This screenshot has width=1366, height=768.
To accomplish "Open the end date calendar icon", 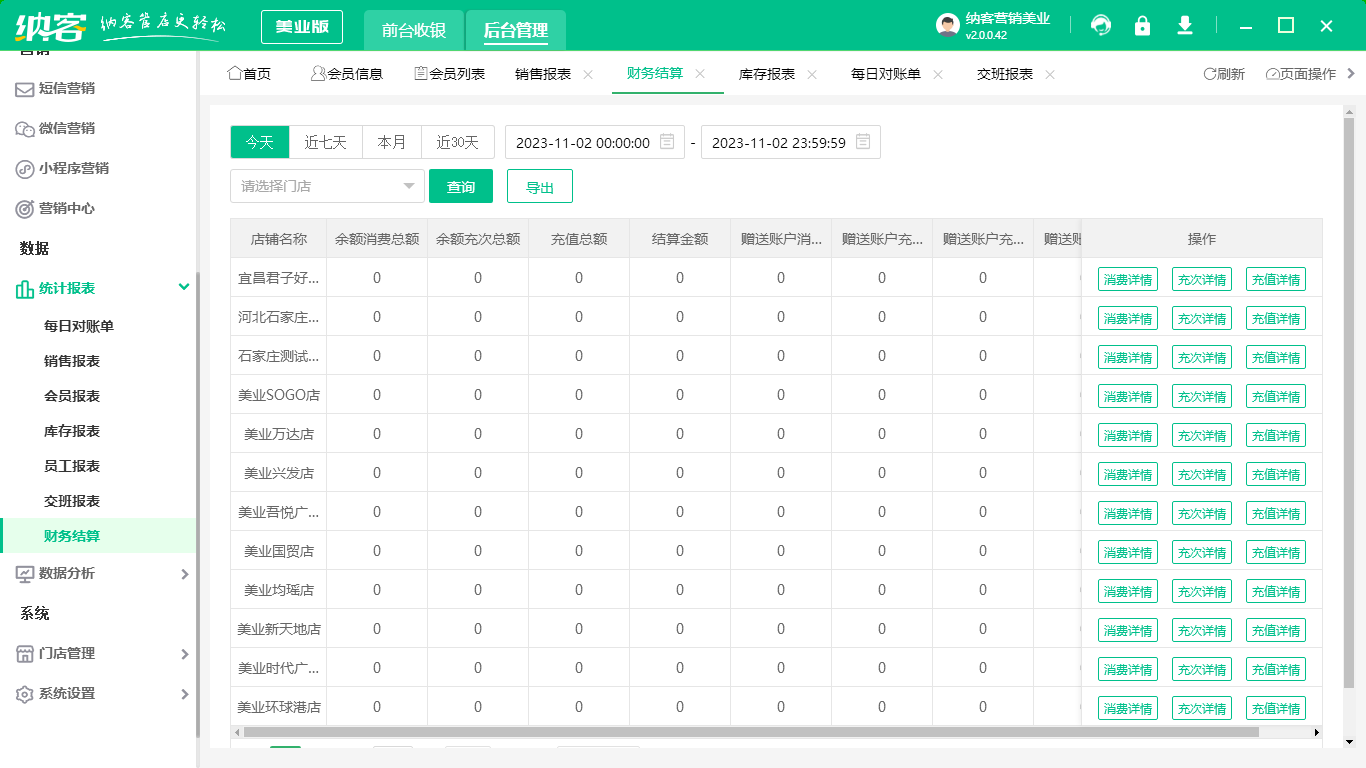I will pyautogui.click(x=863, y=142).
